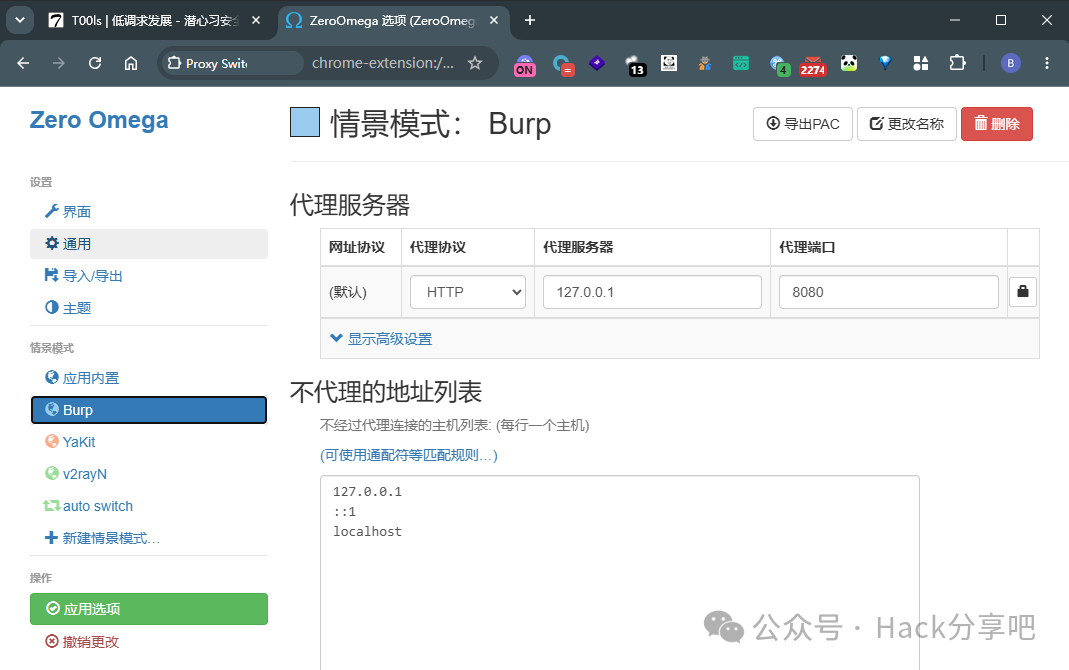Open Chrome's three-dot menu
Screen dimensions: 1069x670
pyautogui.click(x=1047, y=63)
